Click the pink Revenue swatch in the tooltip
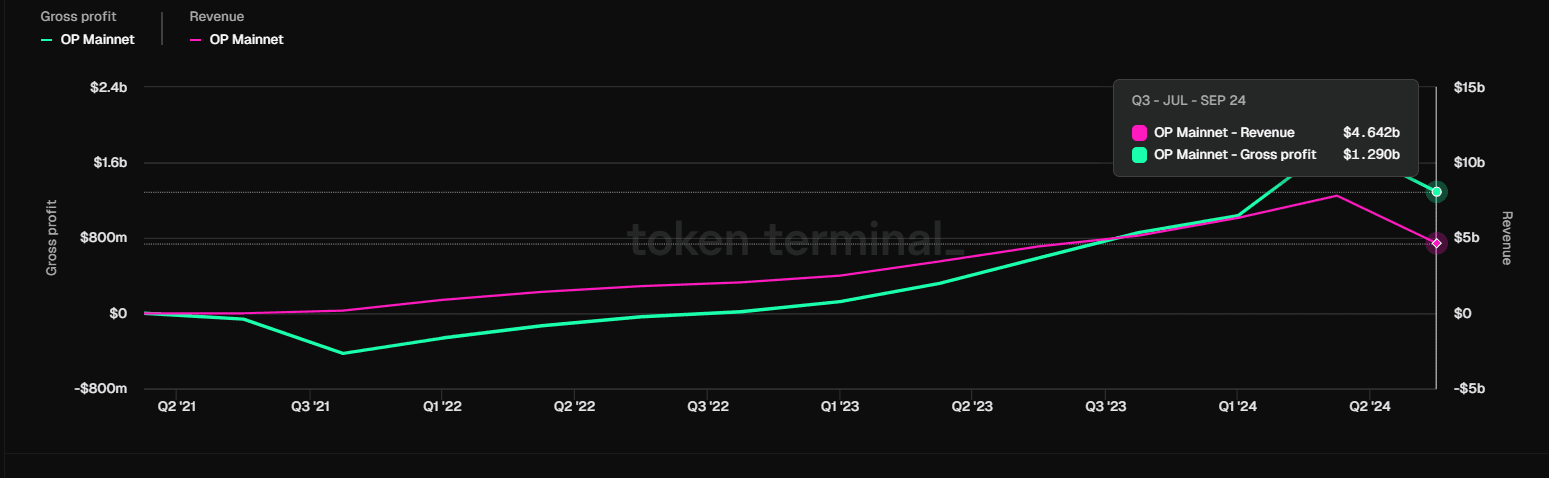 coord(1139,132)
